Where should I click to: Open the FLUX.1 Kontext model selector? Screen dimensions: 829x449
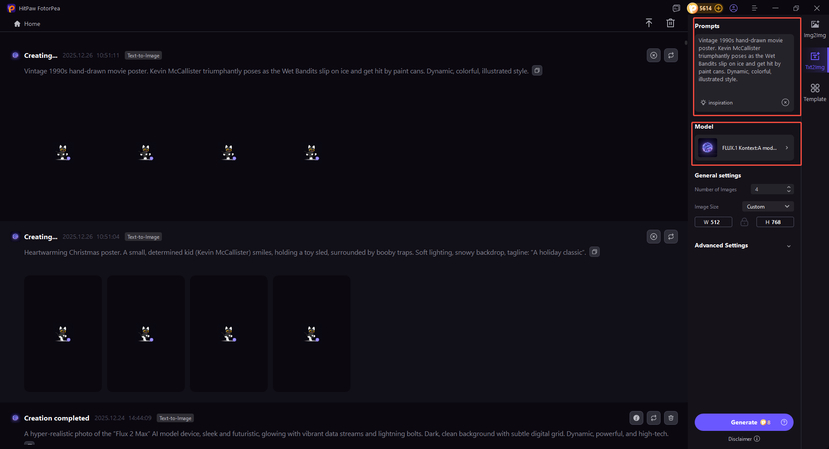(x=744, y=148)
